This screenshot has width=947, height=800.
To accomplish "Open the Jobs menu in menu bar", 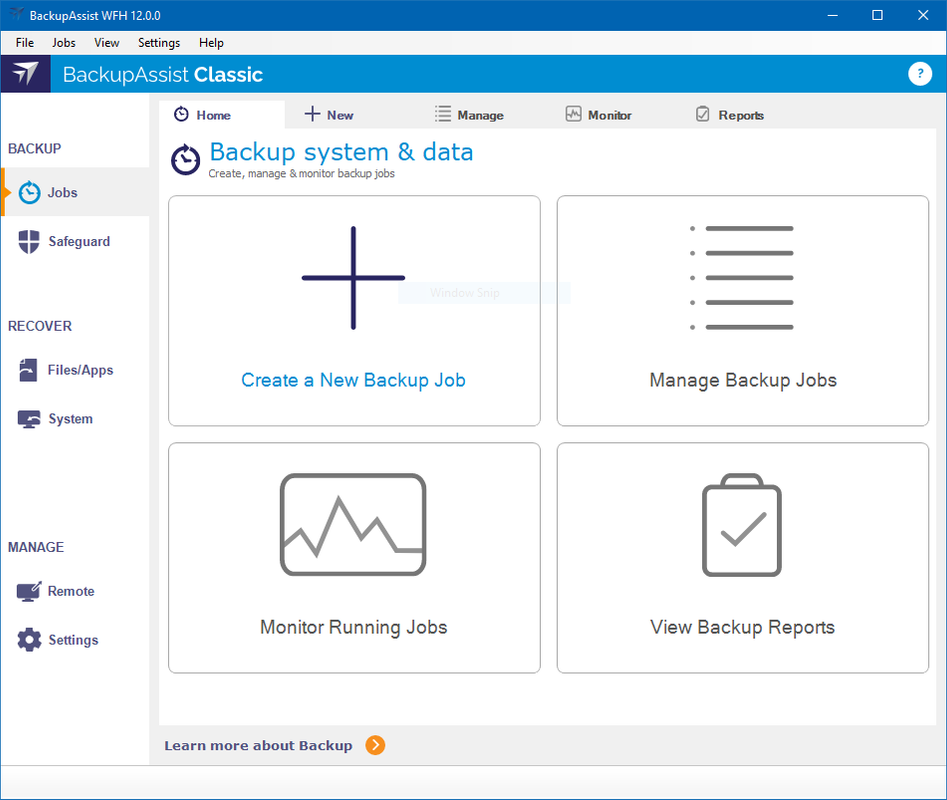I will coord(63,43).
